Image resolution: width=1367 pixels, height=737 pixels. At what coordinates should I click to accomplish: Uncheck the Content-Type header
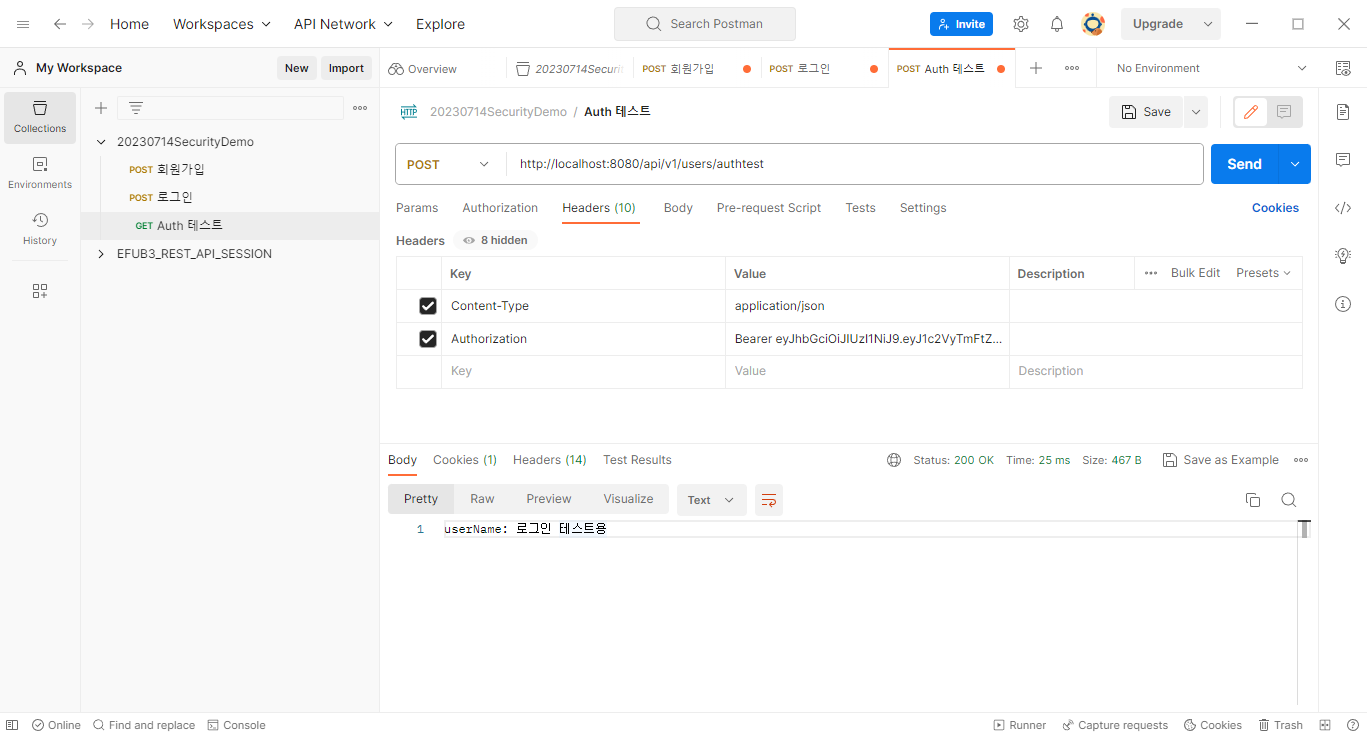coord(428,306)
